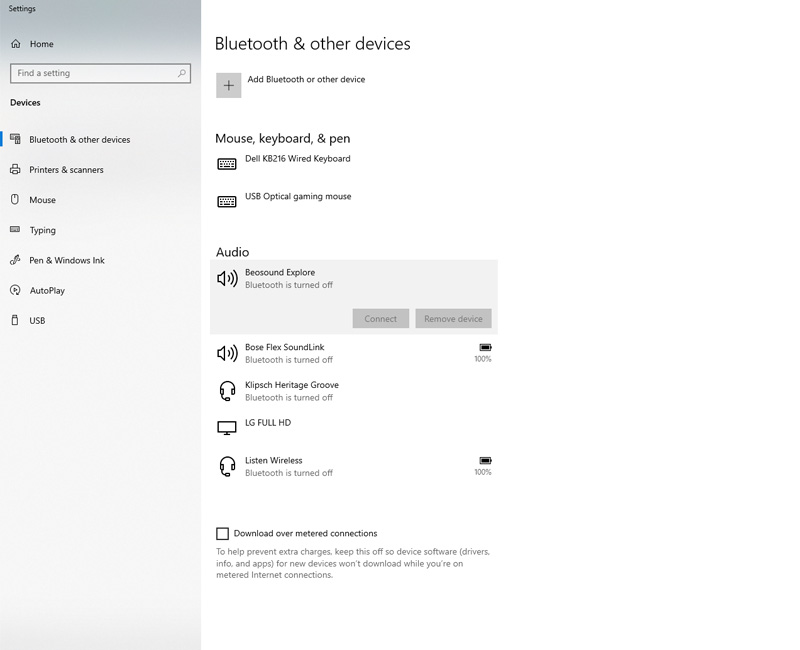Click the Remove device button
Image resolution: width=800 pixels, height=650 pixels.
(453, 318)
